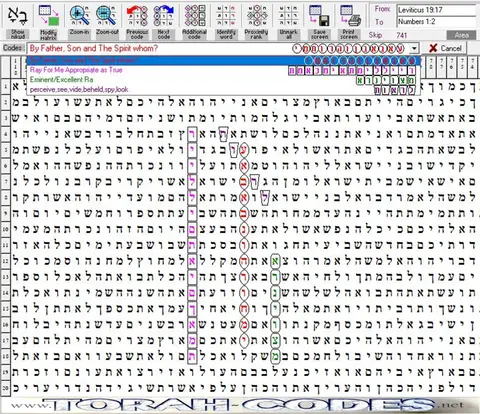
Task: Click the To field showing Numbers 1:2
Action: tap(436, 22)
